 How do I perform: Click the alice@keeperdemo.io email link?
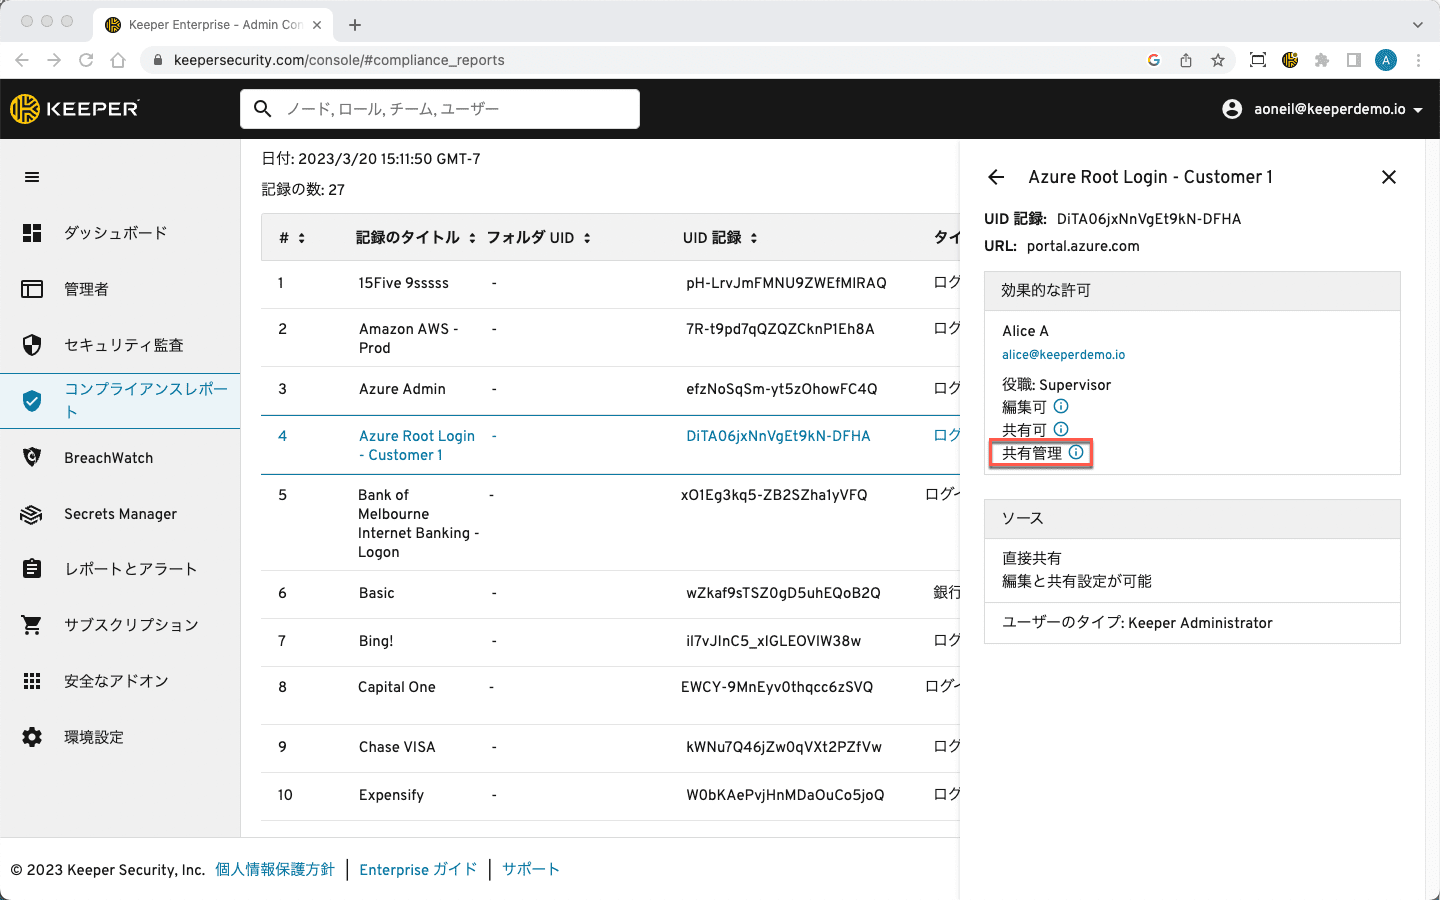pyautogui.click(x=1063, y=355)
